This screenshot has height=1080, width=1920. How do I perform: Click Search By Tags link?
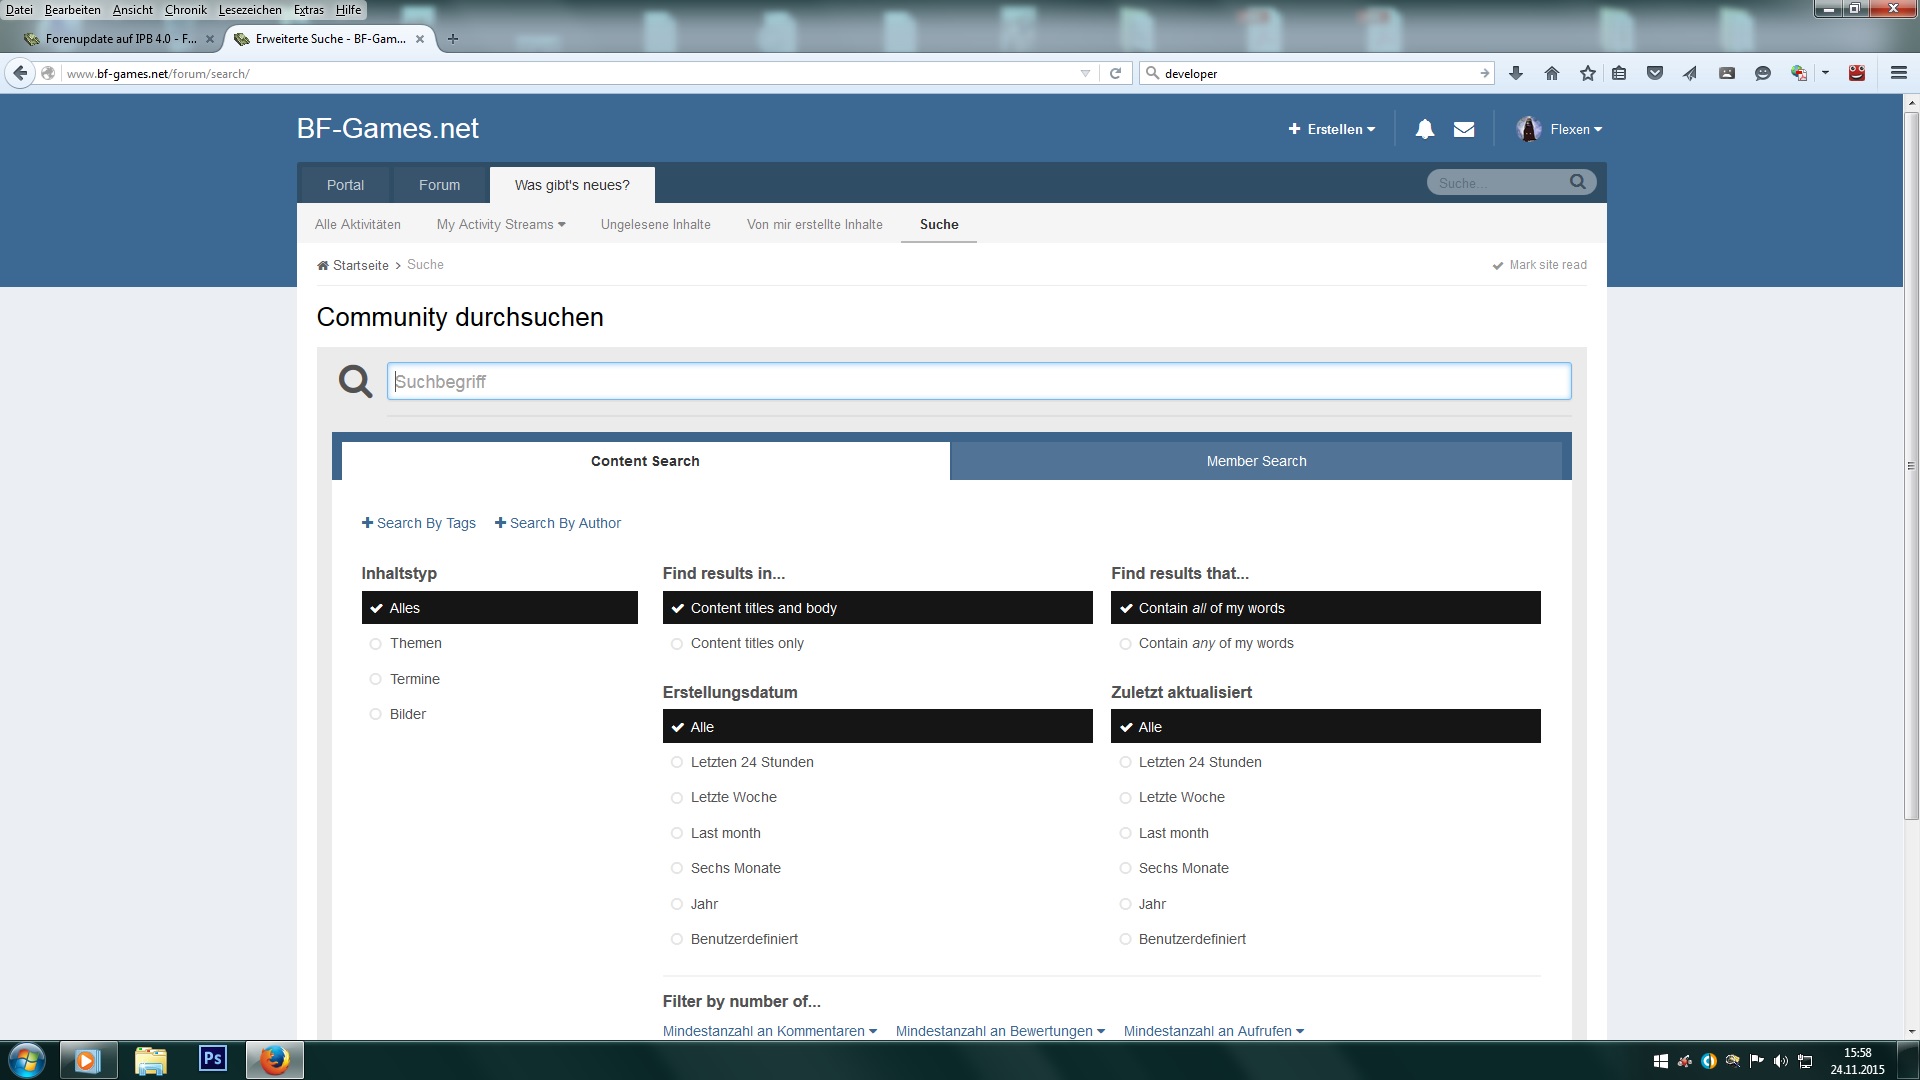(419, 523)
